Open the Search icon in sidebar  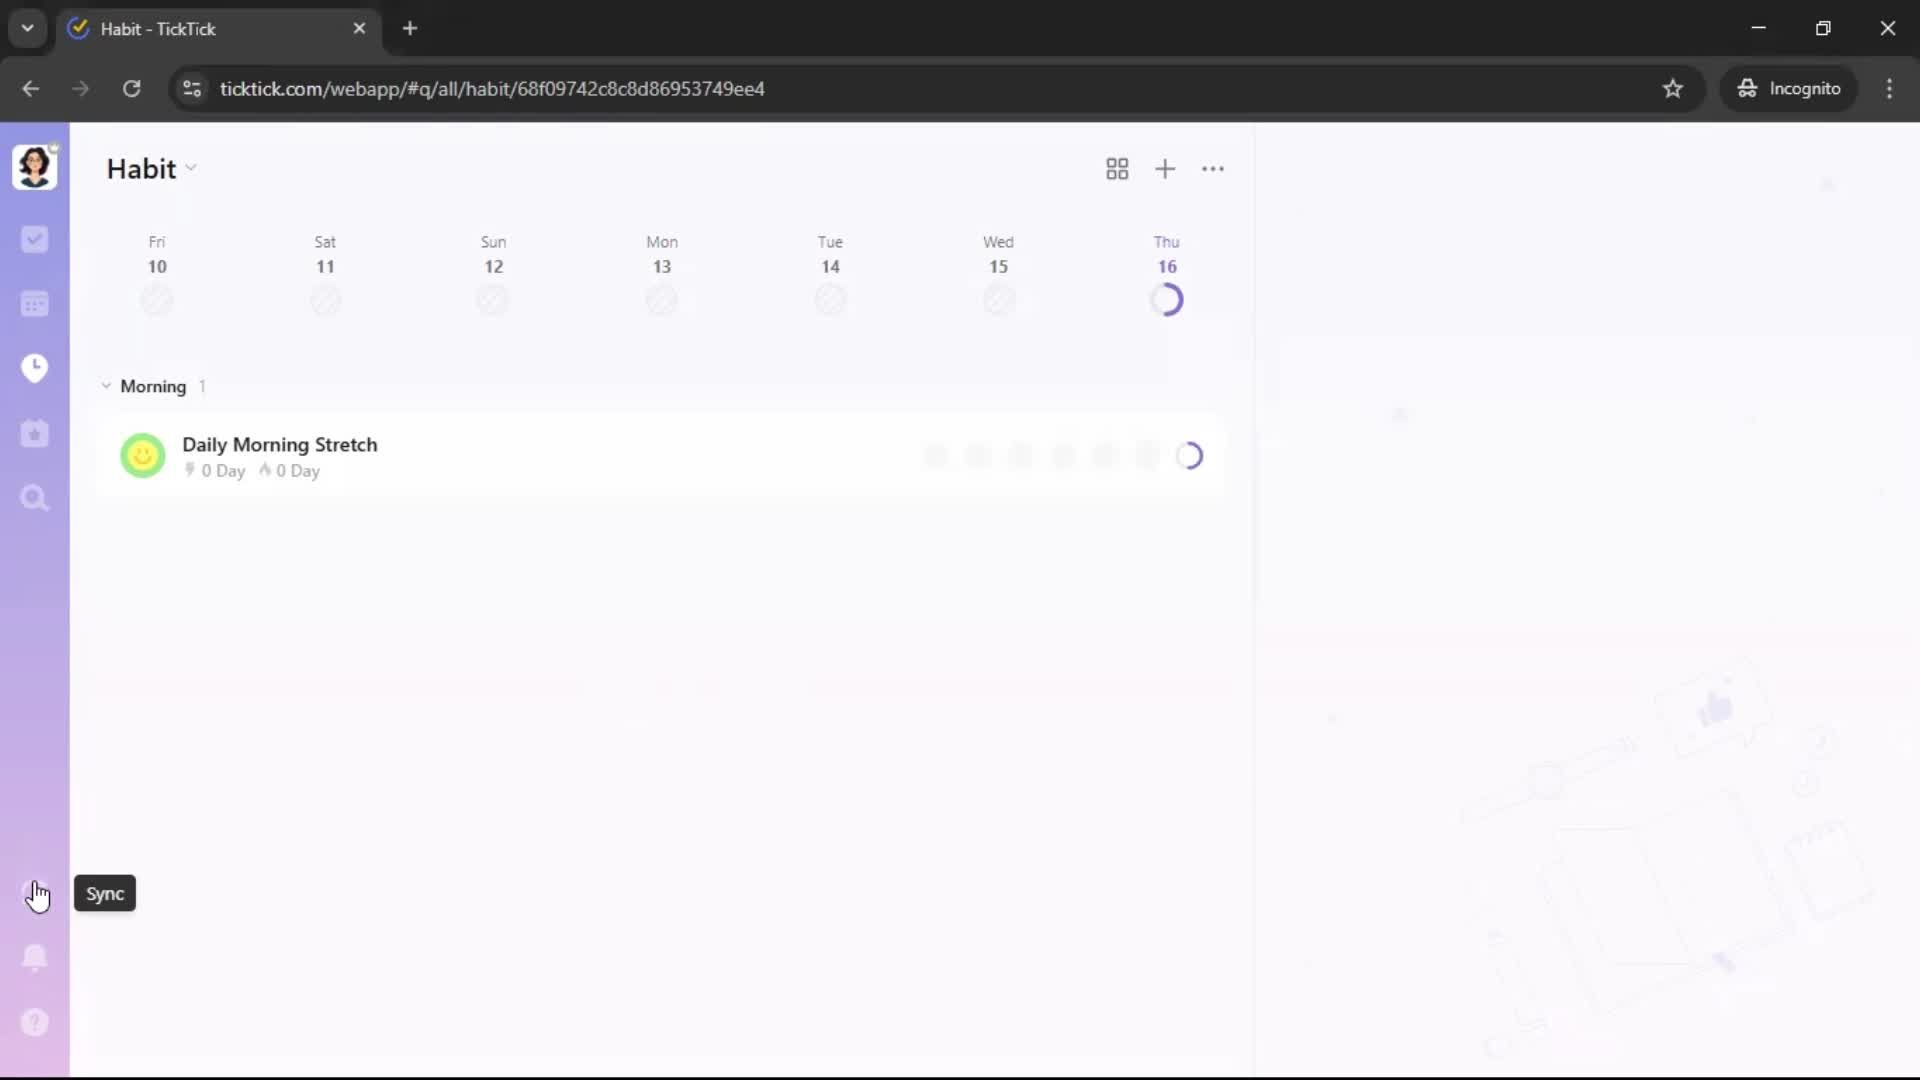point(34,498)
